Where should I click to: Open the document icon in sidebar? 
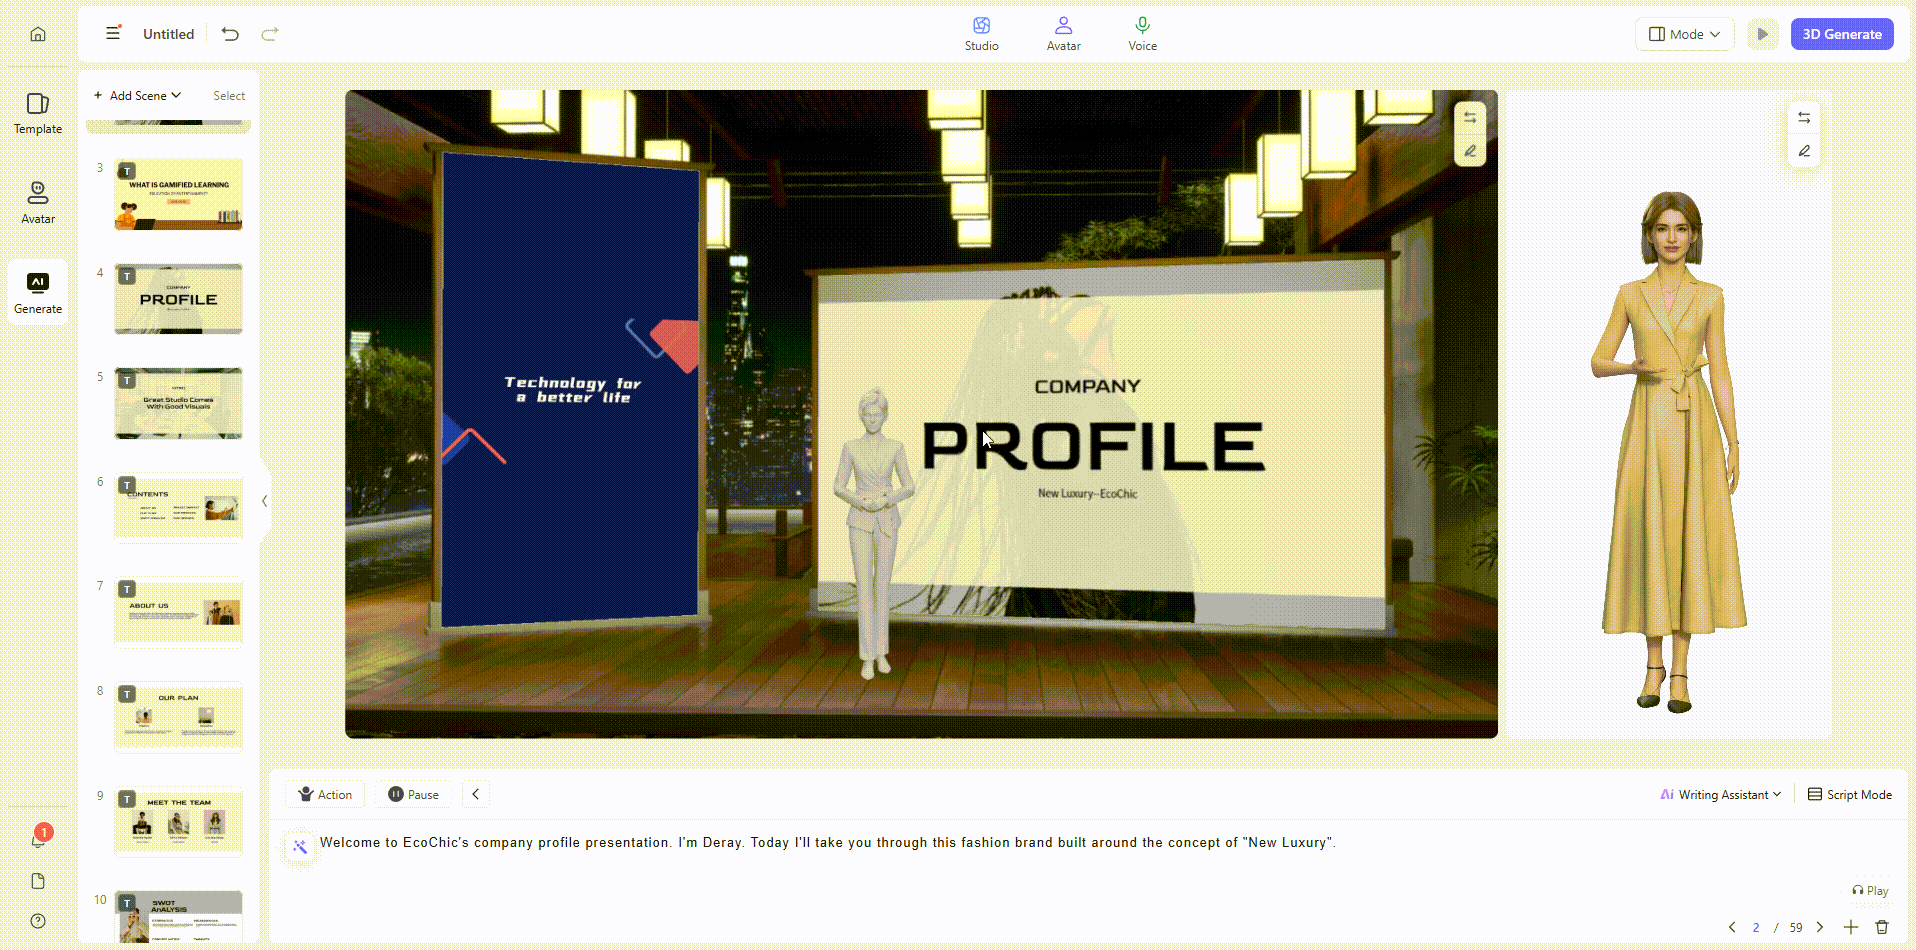[x=38, y=881]
